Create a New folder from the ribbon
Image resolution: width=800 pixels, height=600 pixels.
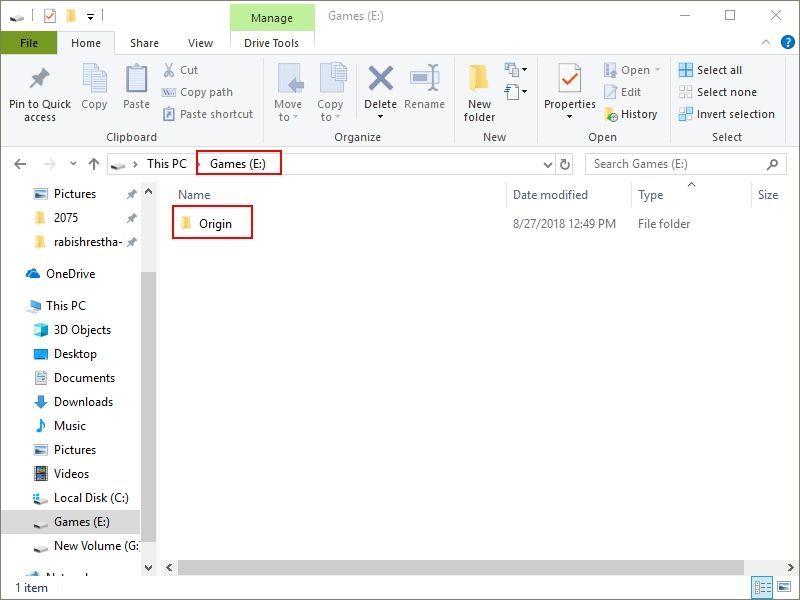(479, 79)
